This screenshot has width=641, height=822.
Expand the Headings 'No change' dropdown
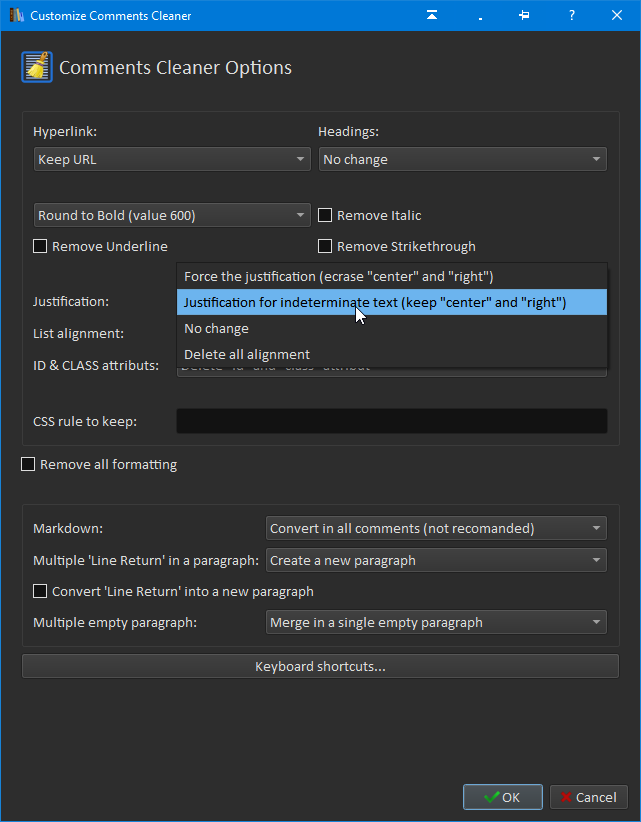463,159
